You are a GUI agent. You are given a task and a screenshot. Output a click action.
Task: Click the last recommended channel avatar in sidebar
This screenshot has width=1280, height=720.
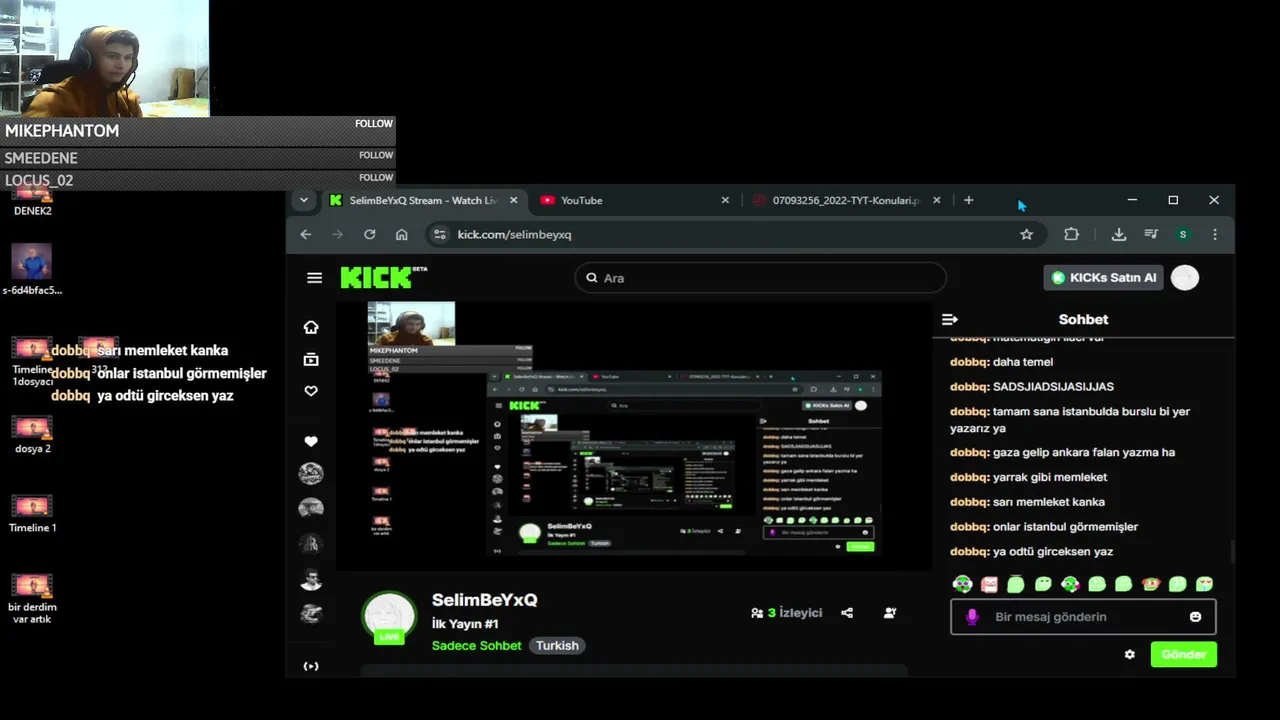coord(311,613)
